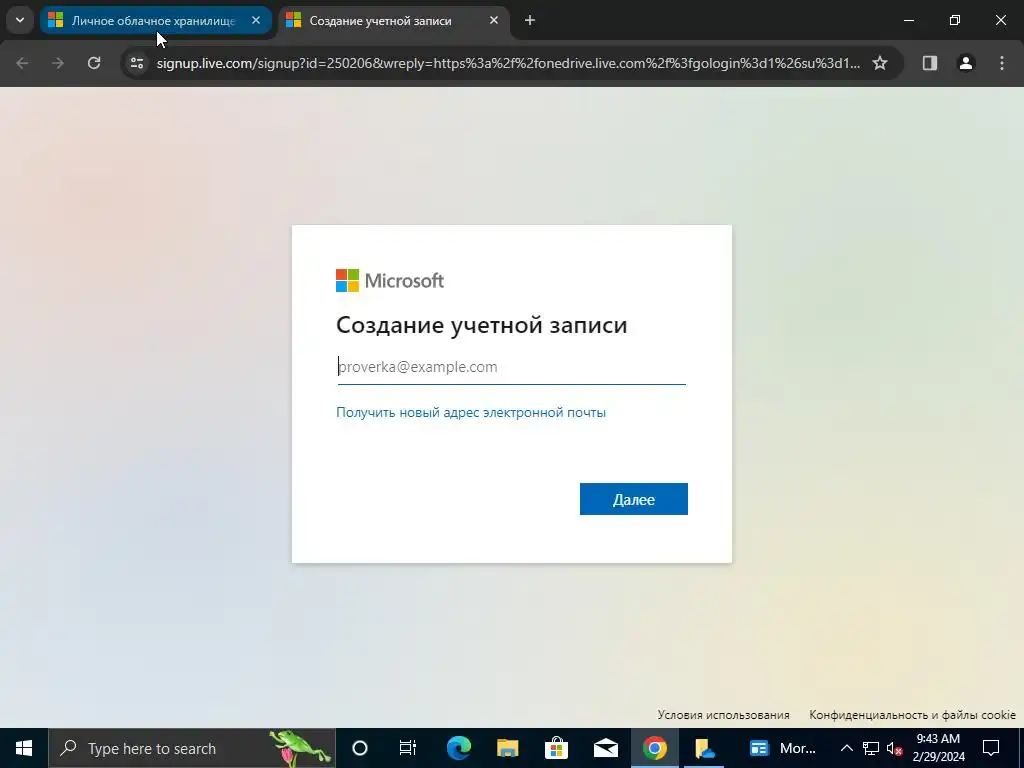The height and width of the screenshot is (768, 1024).
Task: Open Mail app from taskbar
Action: click(605, 748)
